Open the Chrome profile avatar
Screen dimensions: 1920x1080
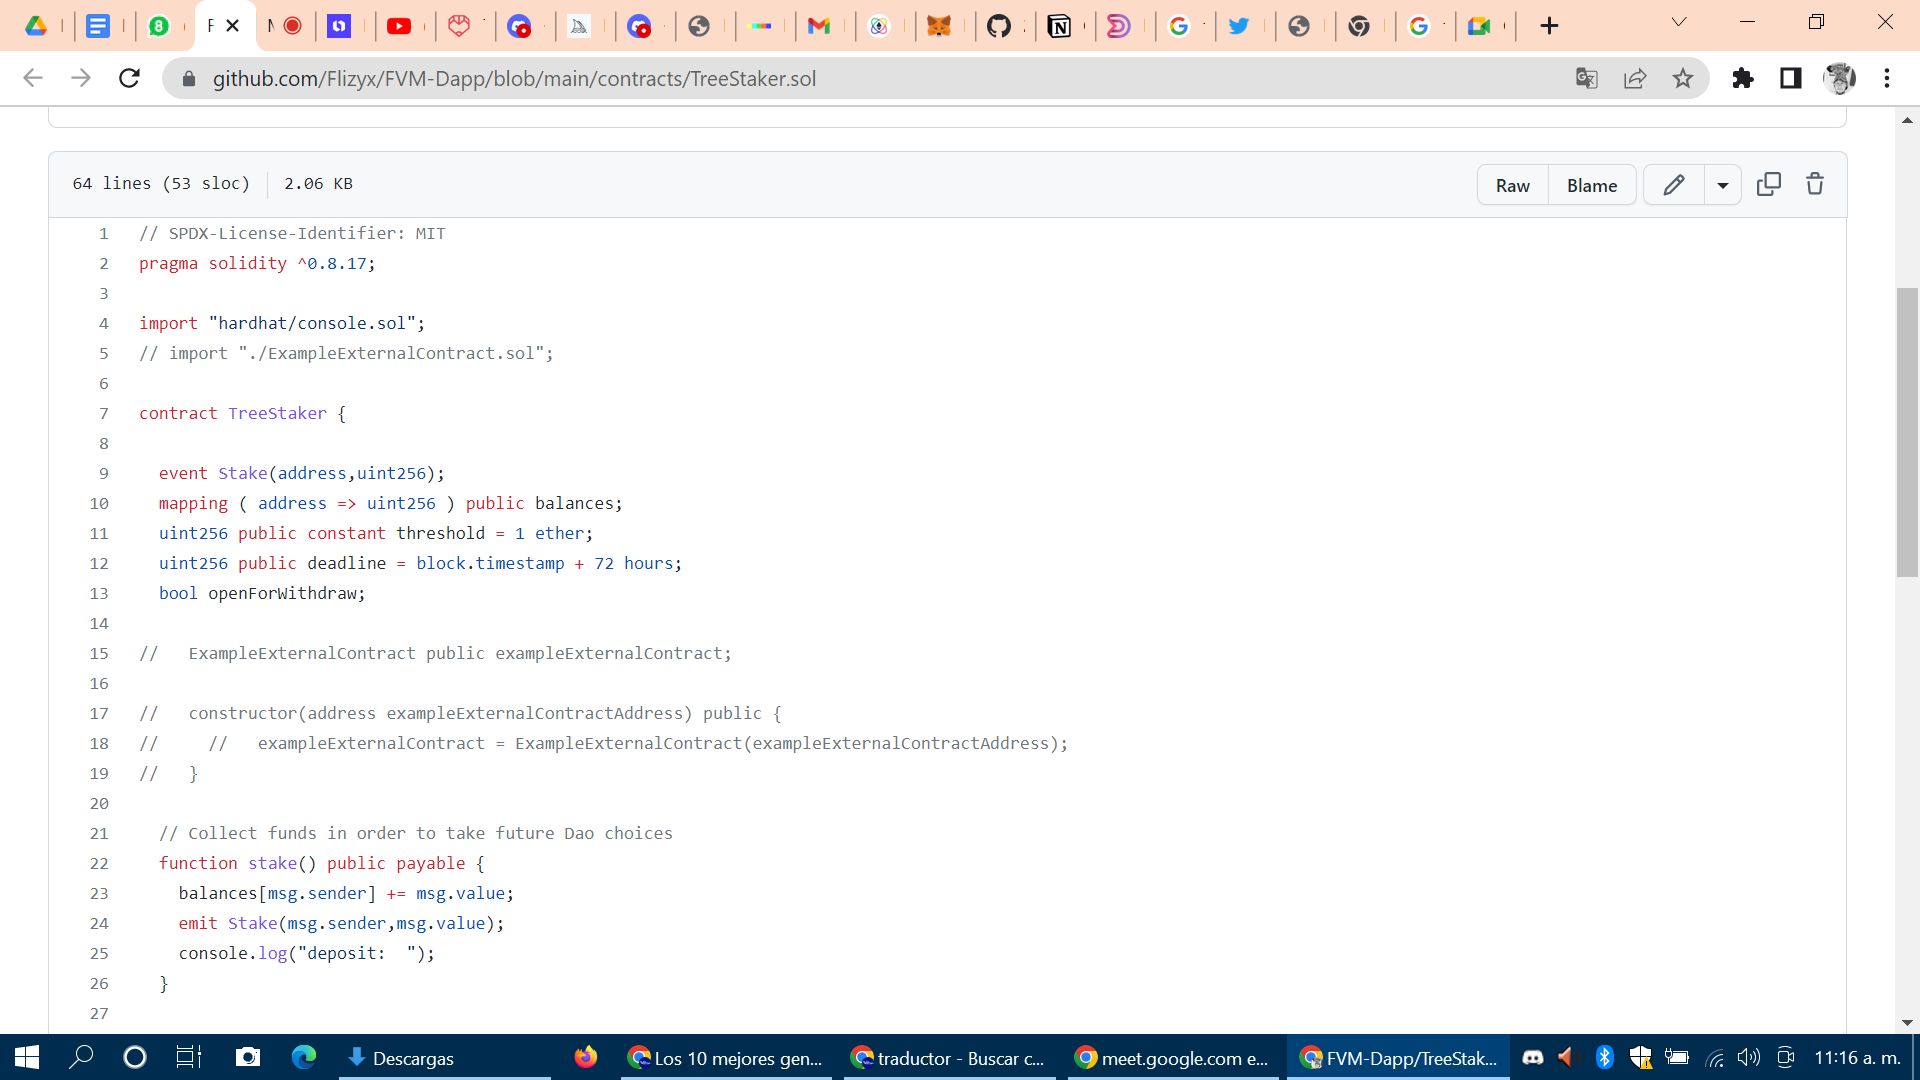pyautogui.click(x=1839, y=78)
